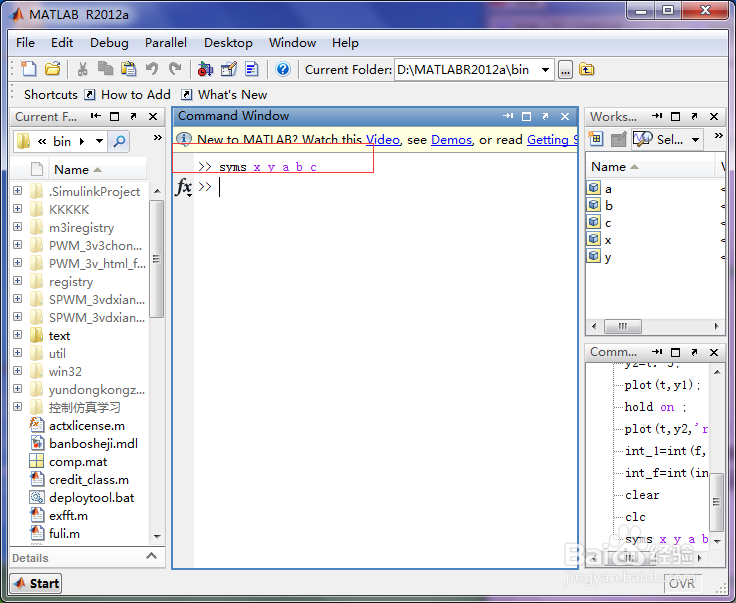Click the browse for folder ellipsis button
Screen dimensions: 736x603
565,70
